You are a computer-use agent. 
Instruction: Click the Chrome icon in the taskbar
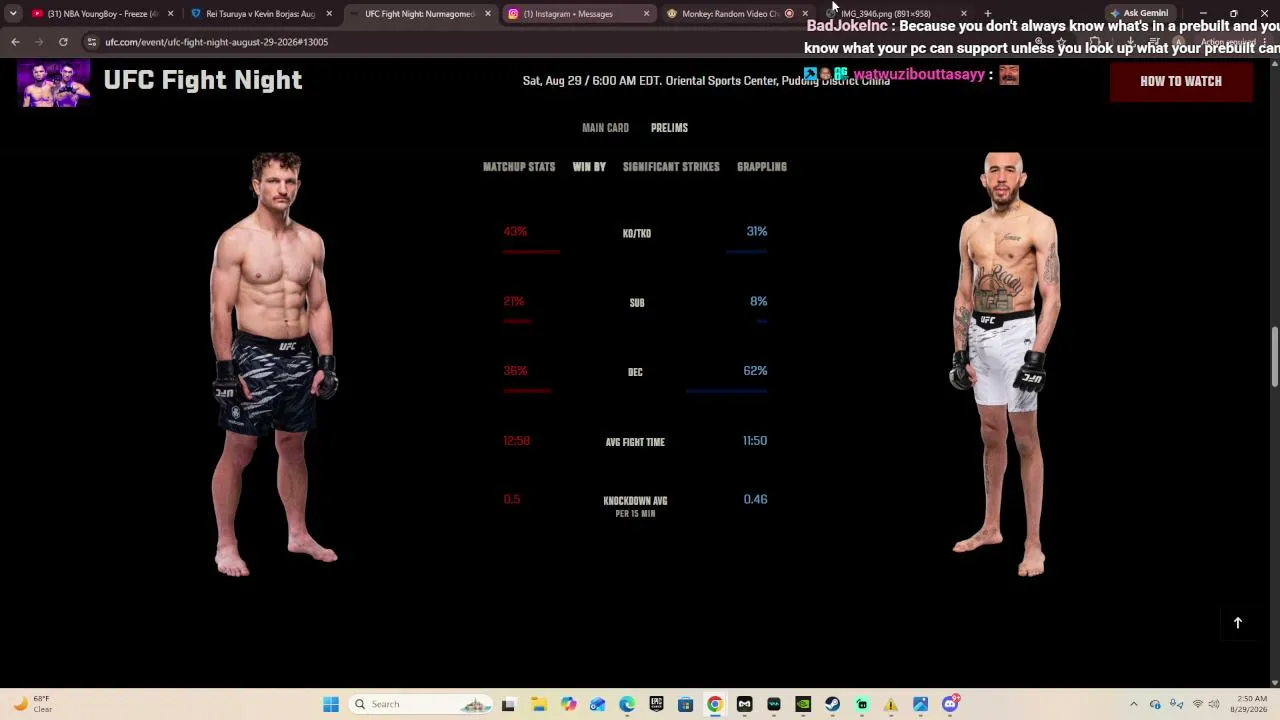click(714, 704)
